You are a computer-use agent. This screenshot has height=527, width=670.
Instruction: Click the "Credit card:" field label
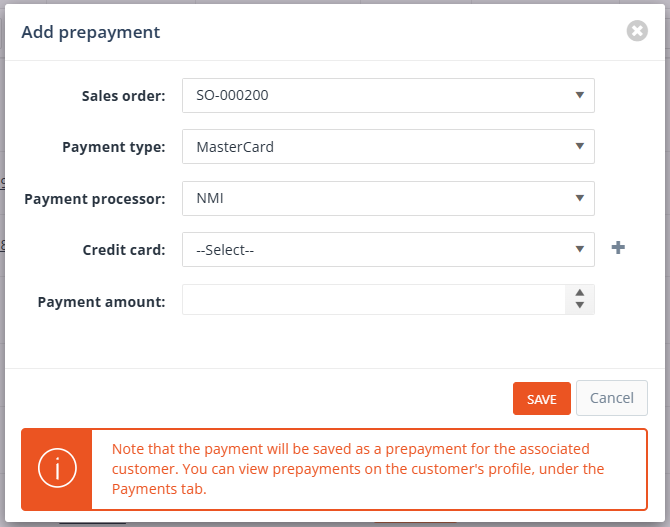click(124, 250)
